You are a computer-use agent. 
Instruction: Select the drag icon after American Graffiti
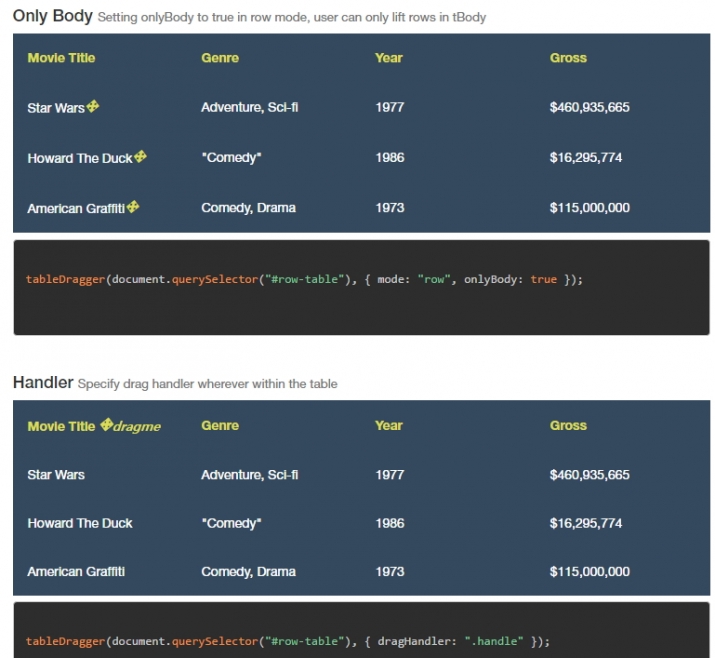point(133,207)
